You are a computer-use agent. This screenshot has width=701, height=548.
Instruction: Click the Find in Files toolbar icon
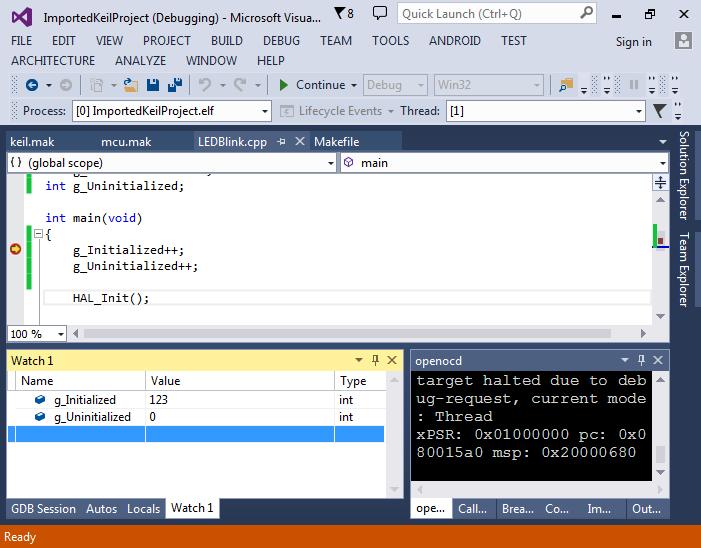(x=566, y=85)
